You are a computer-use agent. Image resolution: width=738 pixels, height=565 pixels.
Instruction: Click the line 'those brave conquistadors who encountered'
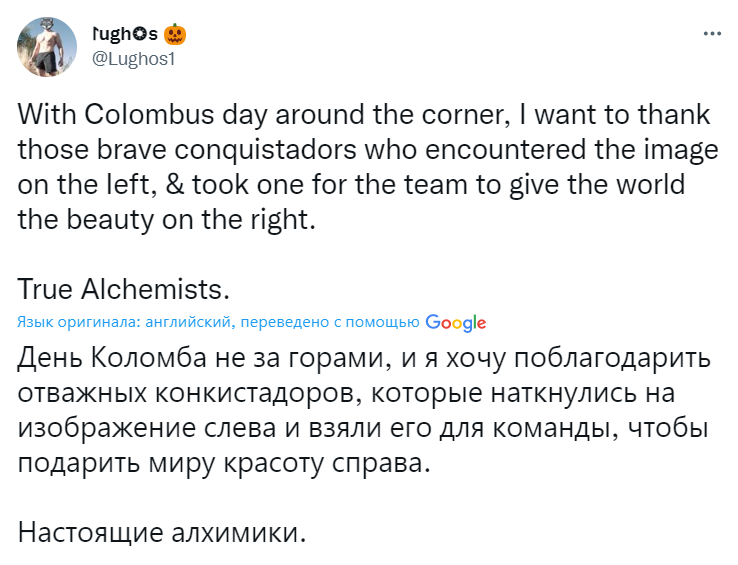(x=368, y=150)
